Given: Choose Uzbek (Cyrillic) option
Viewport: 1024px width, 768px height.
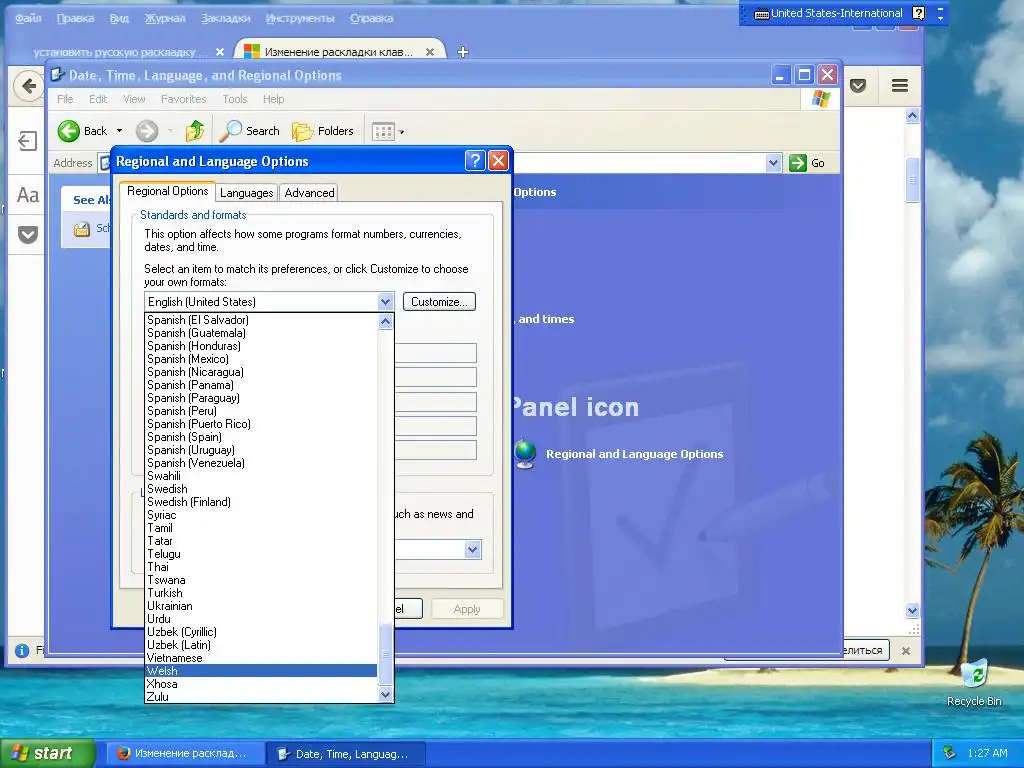Looking at the screenshot, I should coord(261,632).
